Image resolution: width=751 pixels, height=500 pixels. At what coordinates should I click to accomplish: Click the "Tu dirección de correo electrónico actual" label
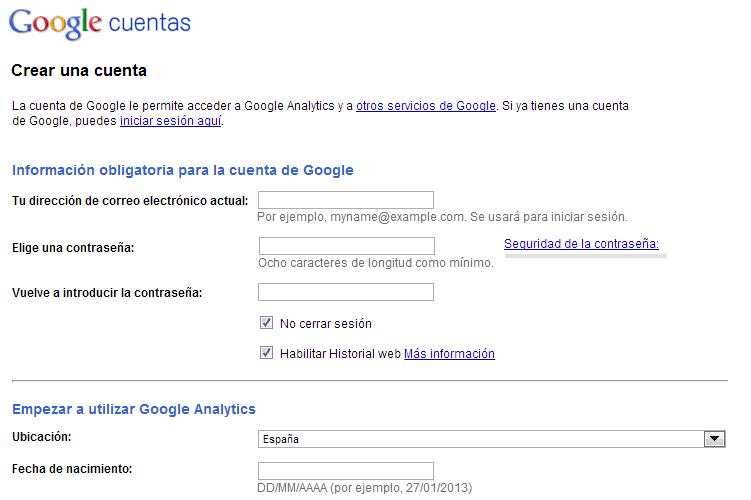click(x=130, y=201)
